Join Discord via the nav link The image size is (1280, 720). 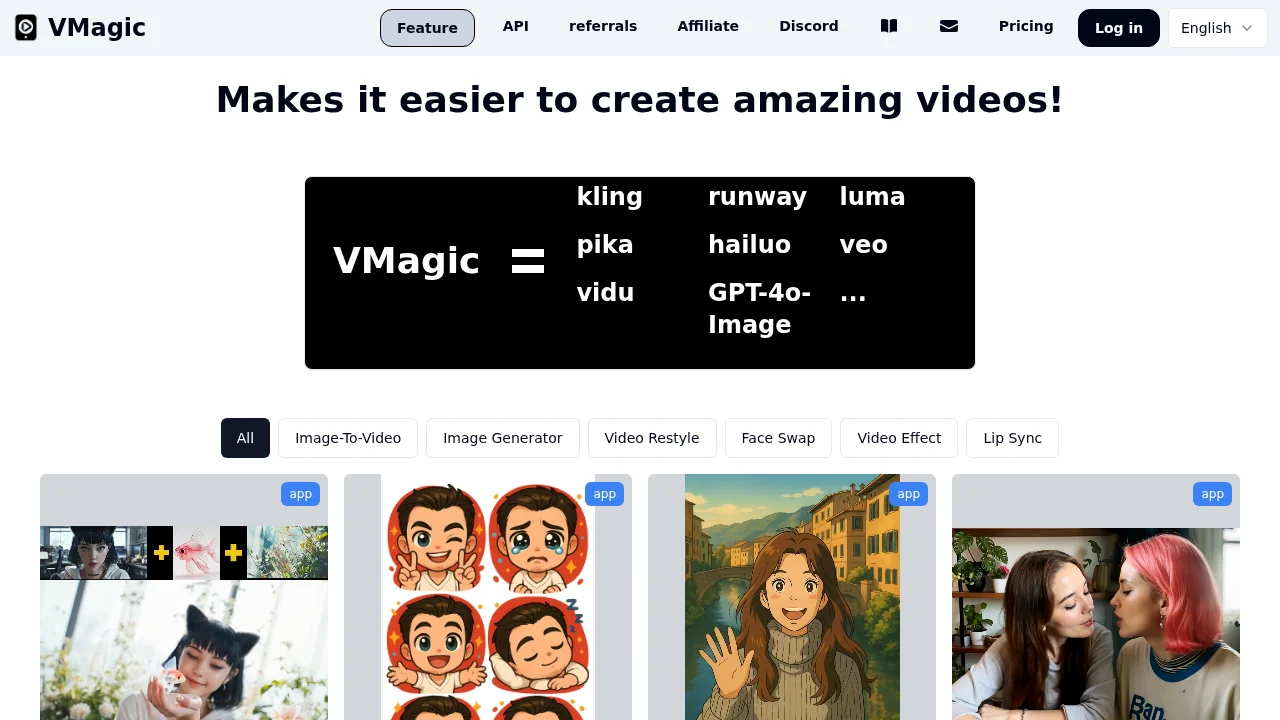pos(809,26)
